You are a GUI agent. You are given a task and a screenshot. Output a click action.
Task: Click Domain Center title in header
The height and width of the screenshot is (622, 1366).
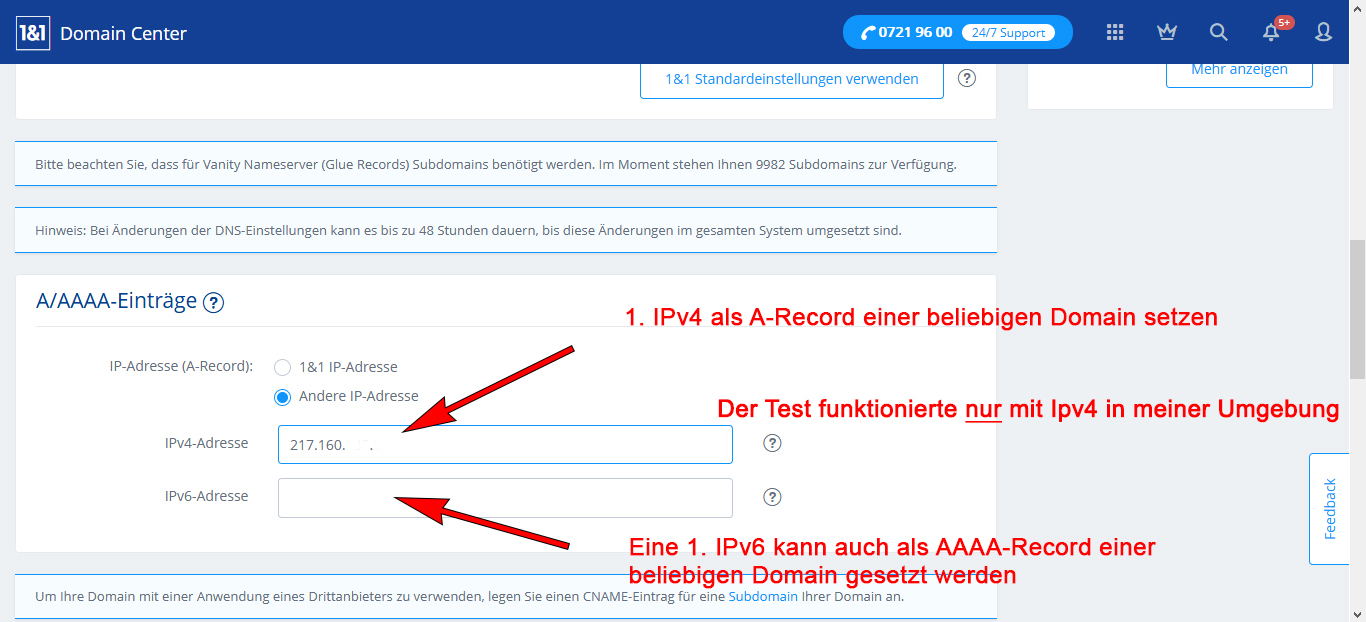[x=123, y=34]
